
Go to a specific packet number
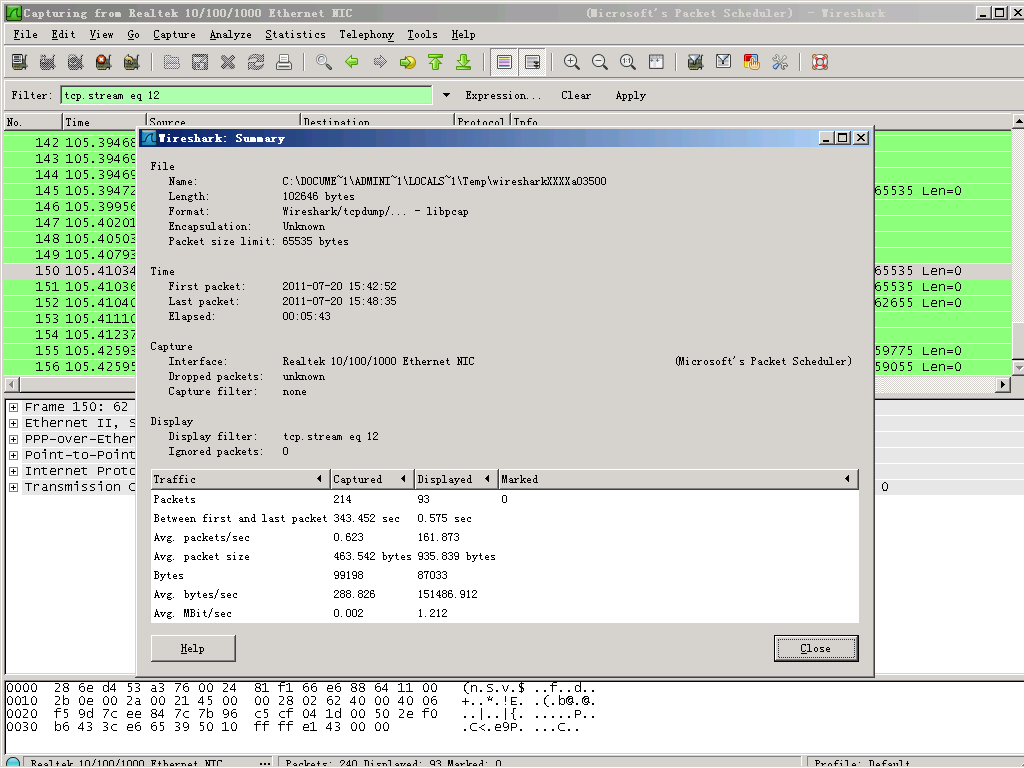pyautogui.click(x=408, y=62)
